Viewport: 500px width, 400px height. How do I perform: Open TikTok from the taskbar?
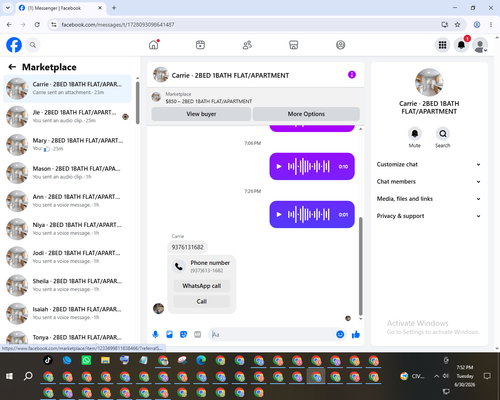coord(48,360)
